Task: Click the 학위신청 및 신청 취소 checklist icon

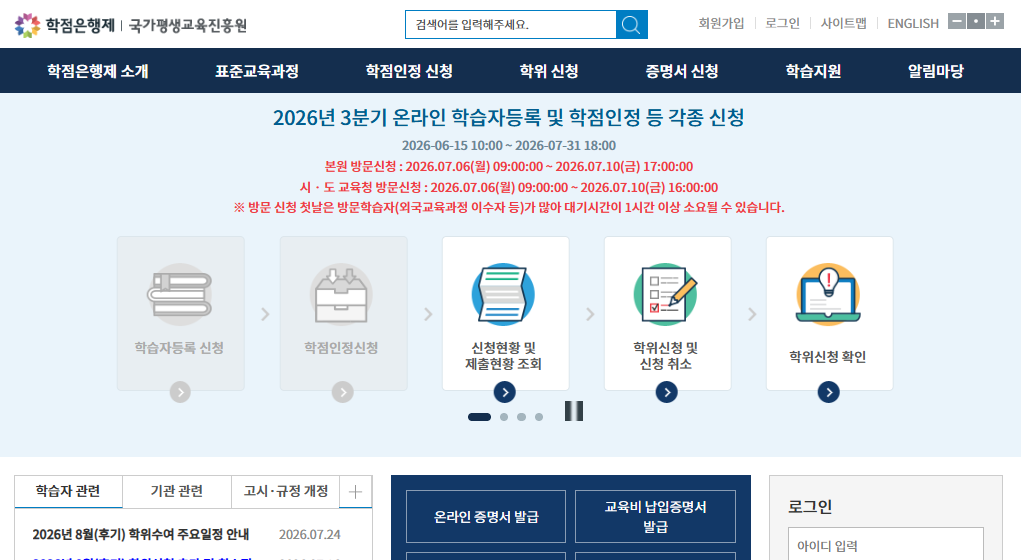Action: coord(665,294)
